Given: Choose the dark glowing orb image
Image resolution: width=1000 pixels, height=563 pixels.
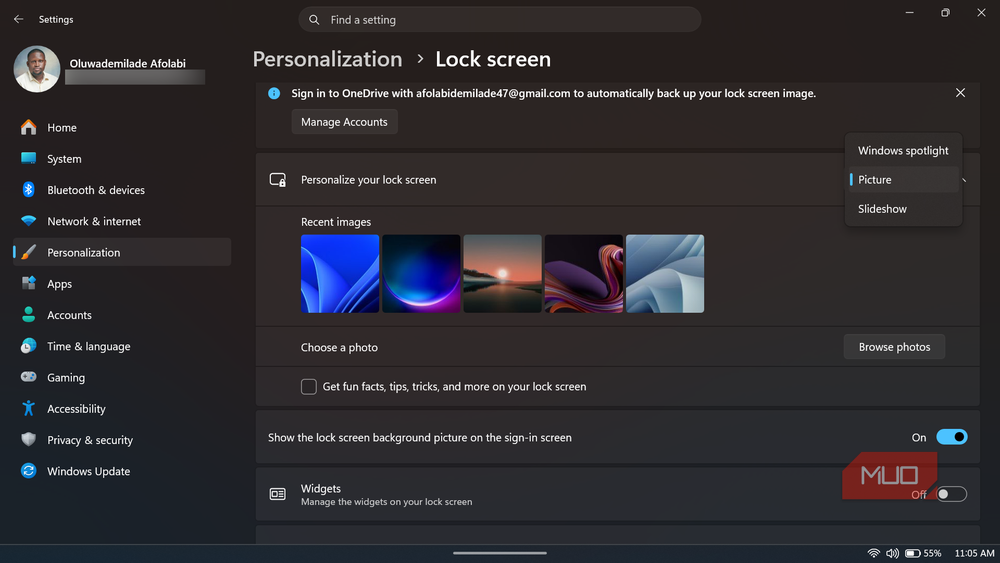Looking at the screenshot, I should (421, 274).
